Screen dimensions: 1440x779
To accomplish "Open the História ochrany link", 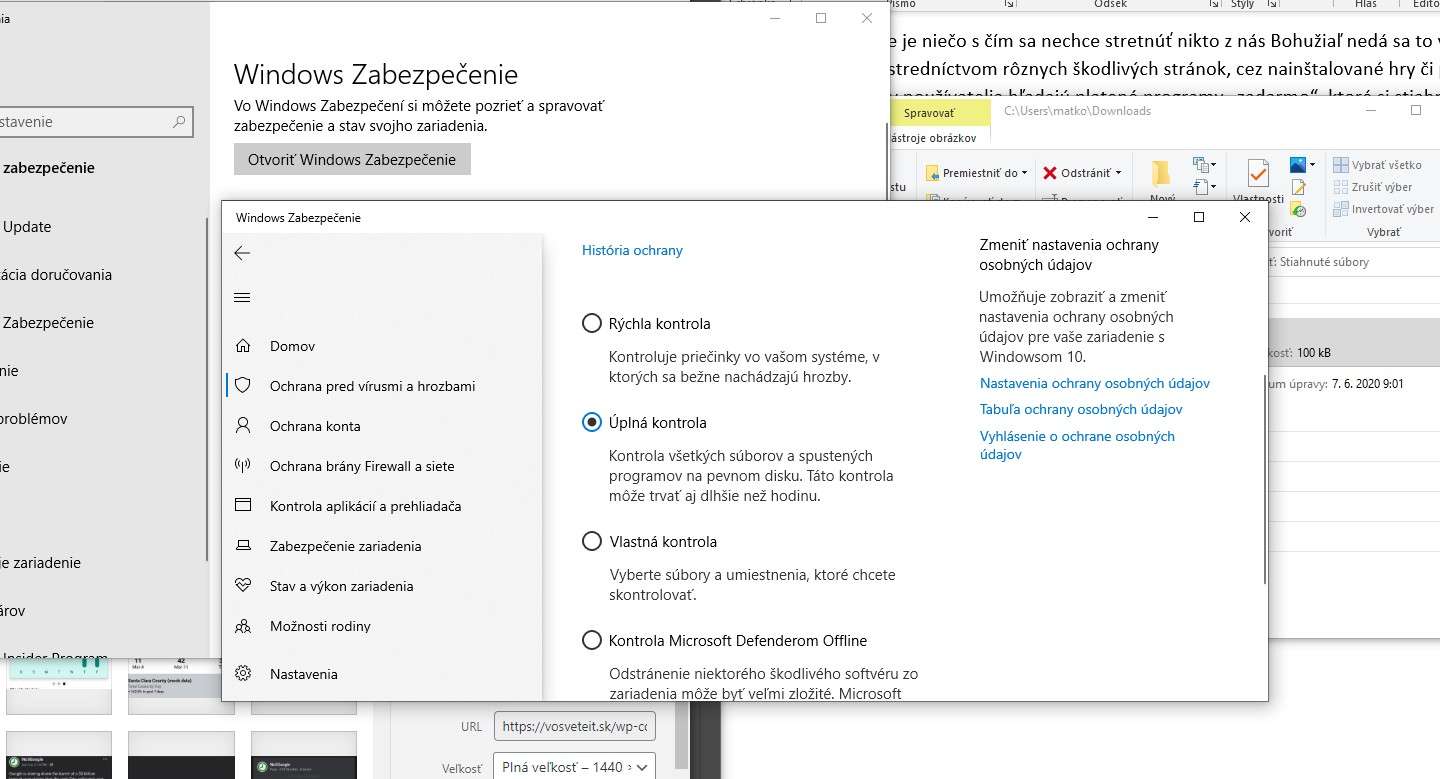I will (x=632, y=250).
